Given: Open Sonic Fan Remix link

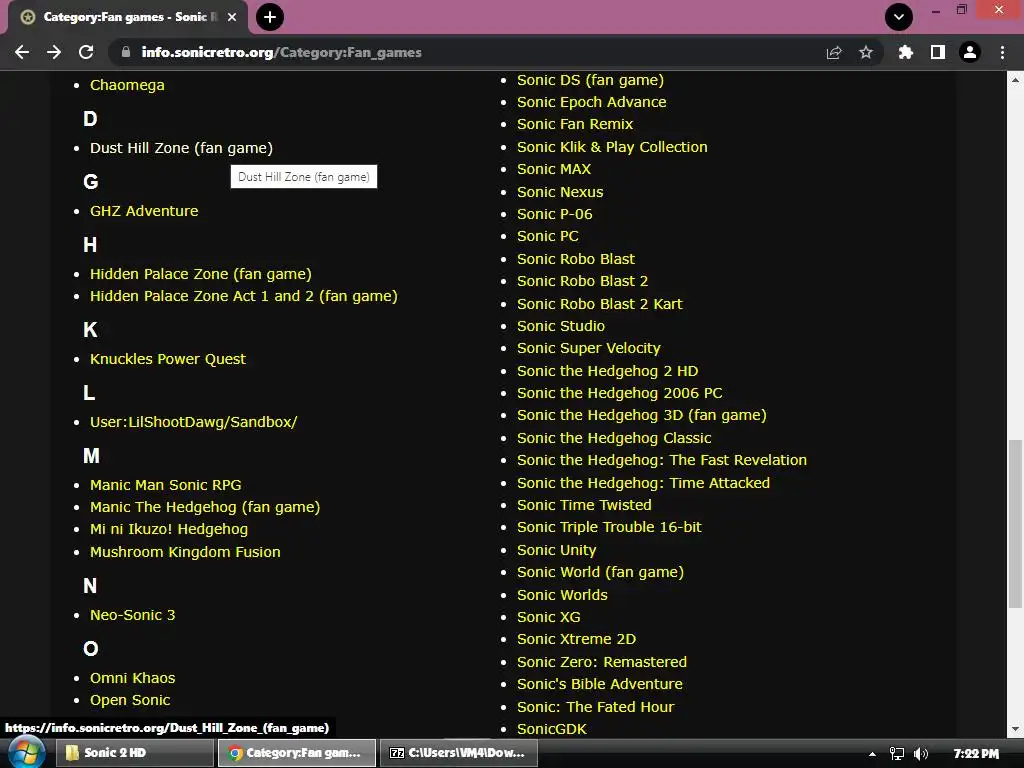Looking at the screenshot, I should point(575,124).
